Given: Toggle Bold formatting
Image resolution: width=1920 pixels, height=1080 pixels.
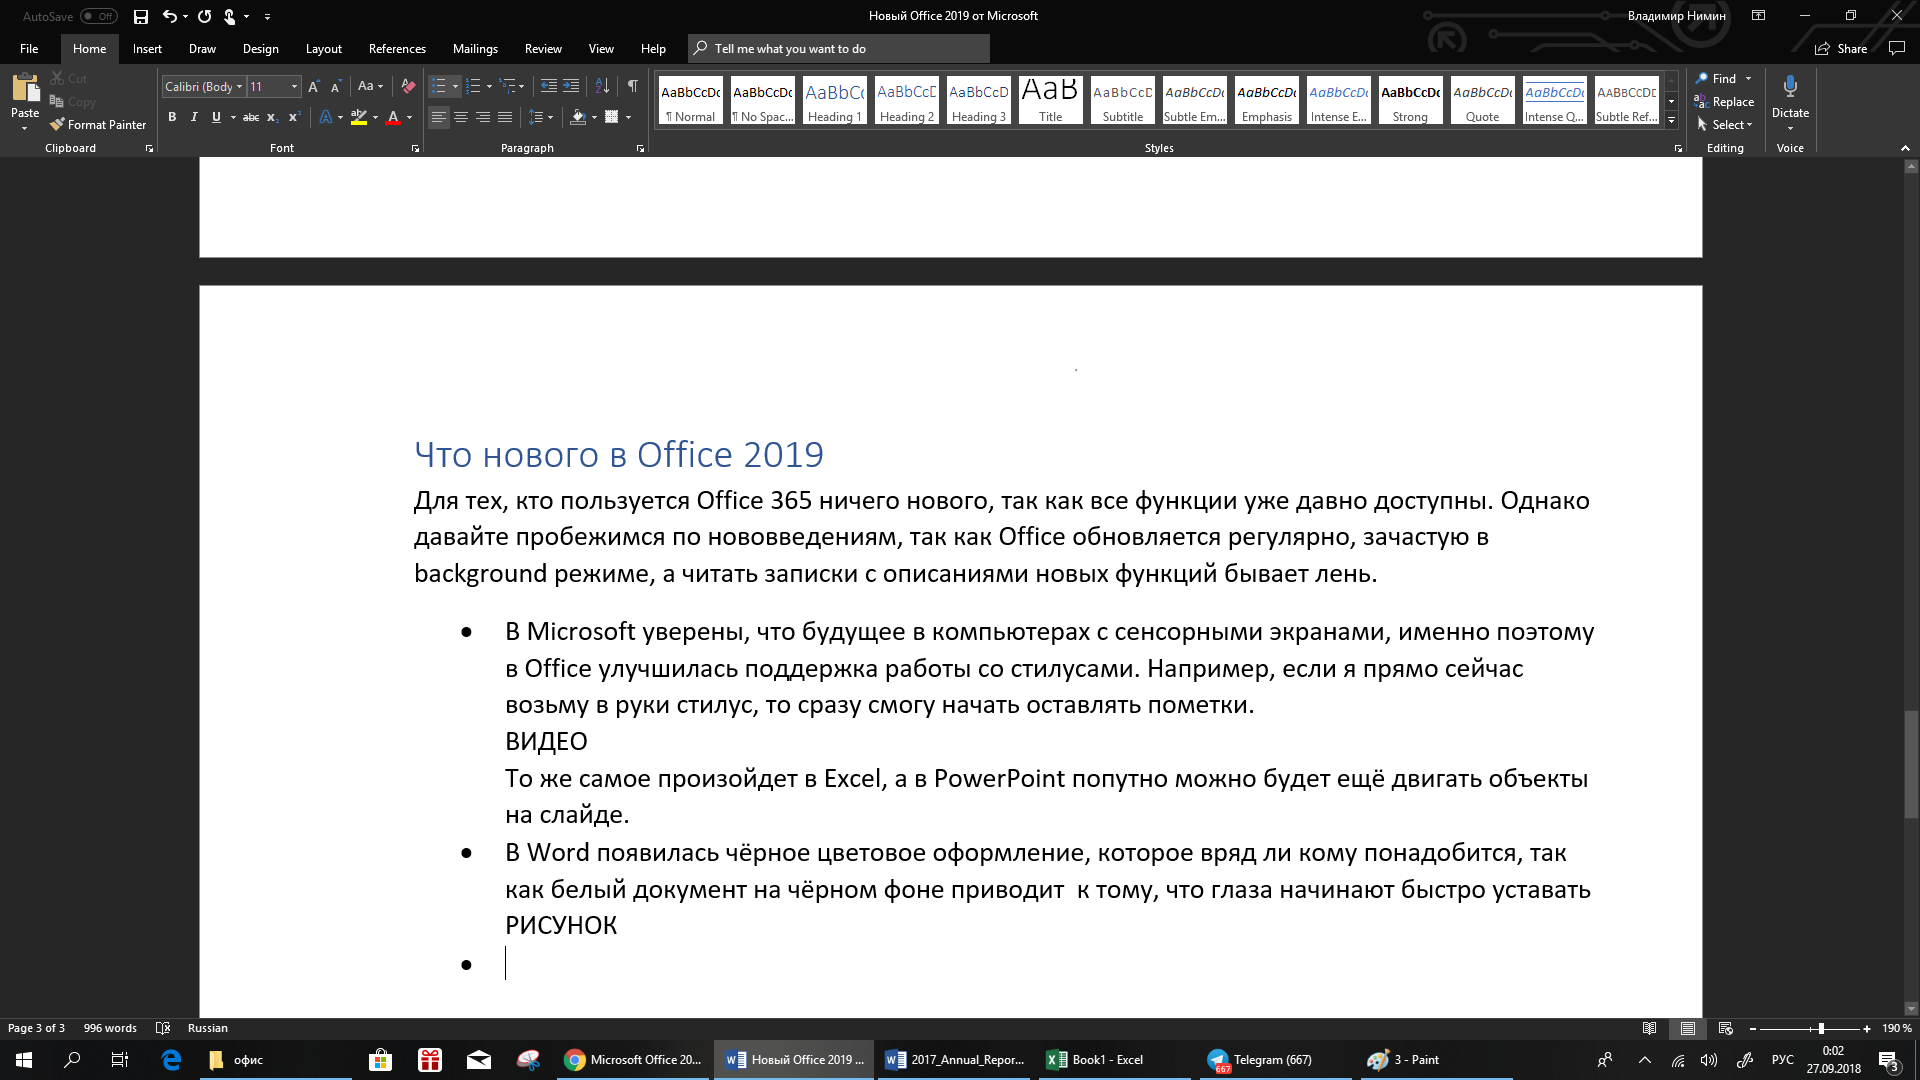Looking at the screenshot, I should click(x=172, y=117).
